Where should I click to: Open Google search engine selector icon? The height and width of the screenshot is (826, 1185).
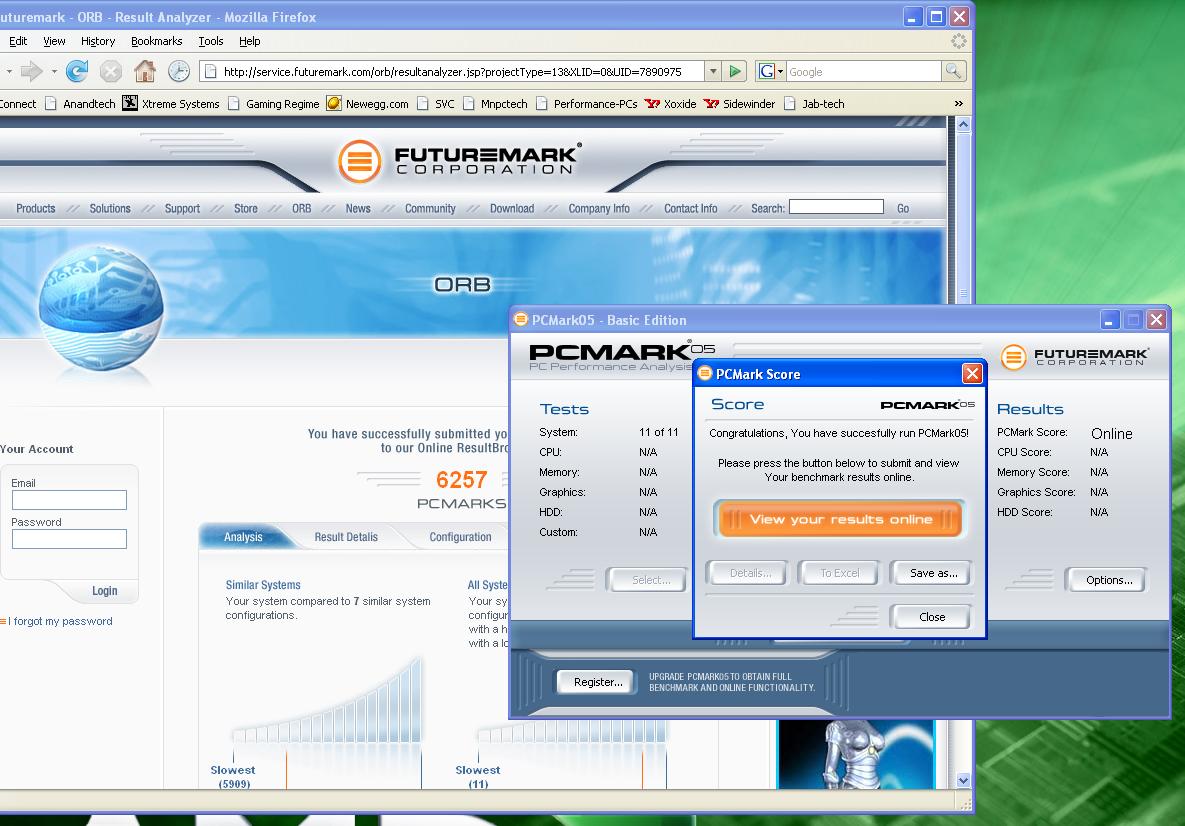[x=770, y=72]
